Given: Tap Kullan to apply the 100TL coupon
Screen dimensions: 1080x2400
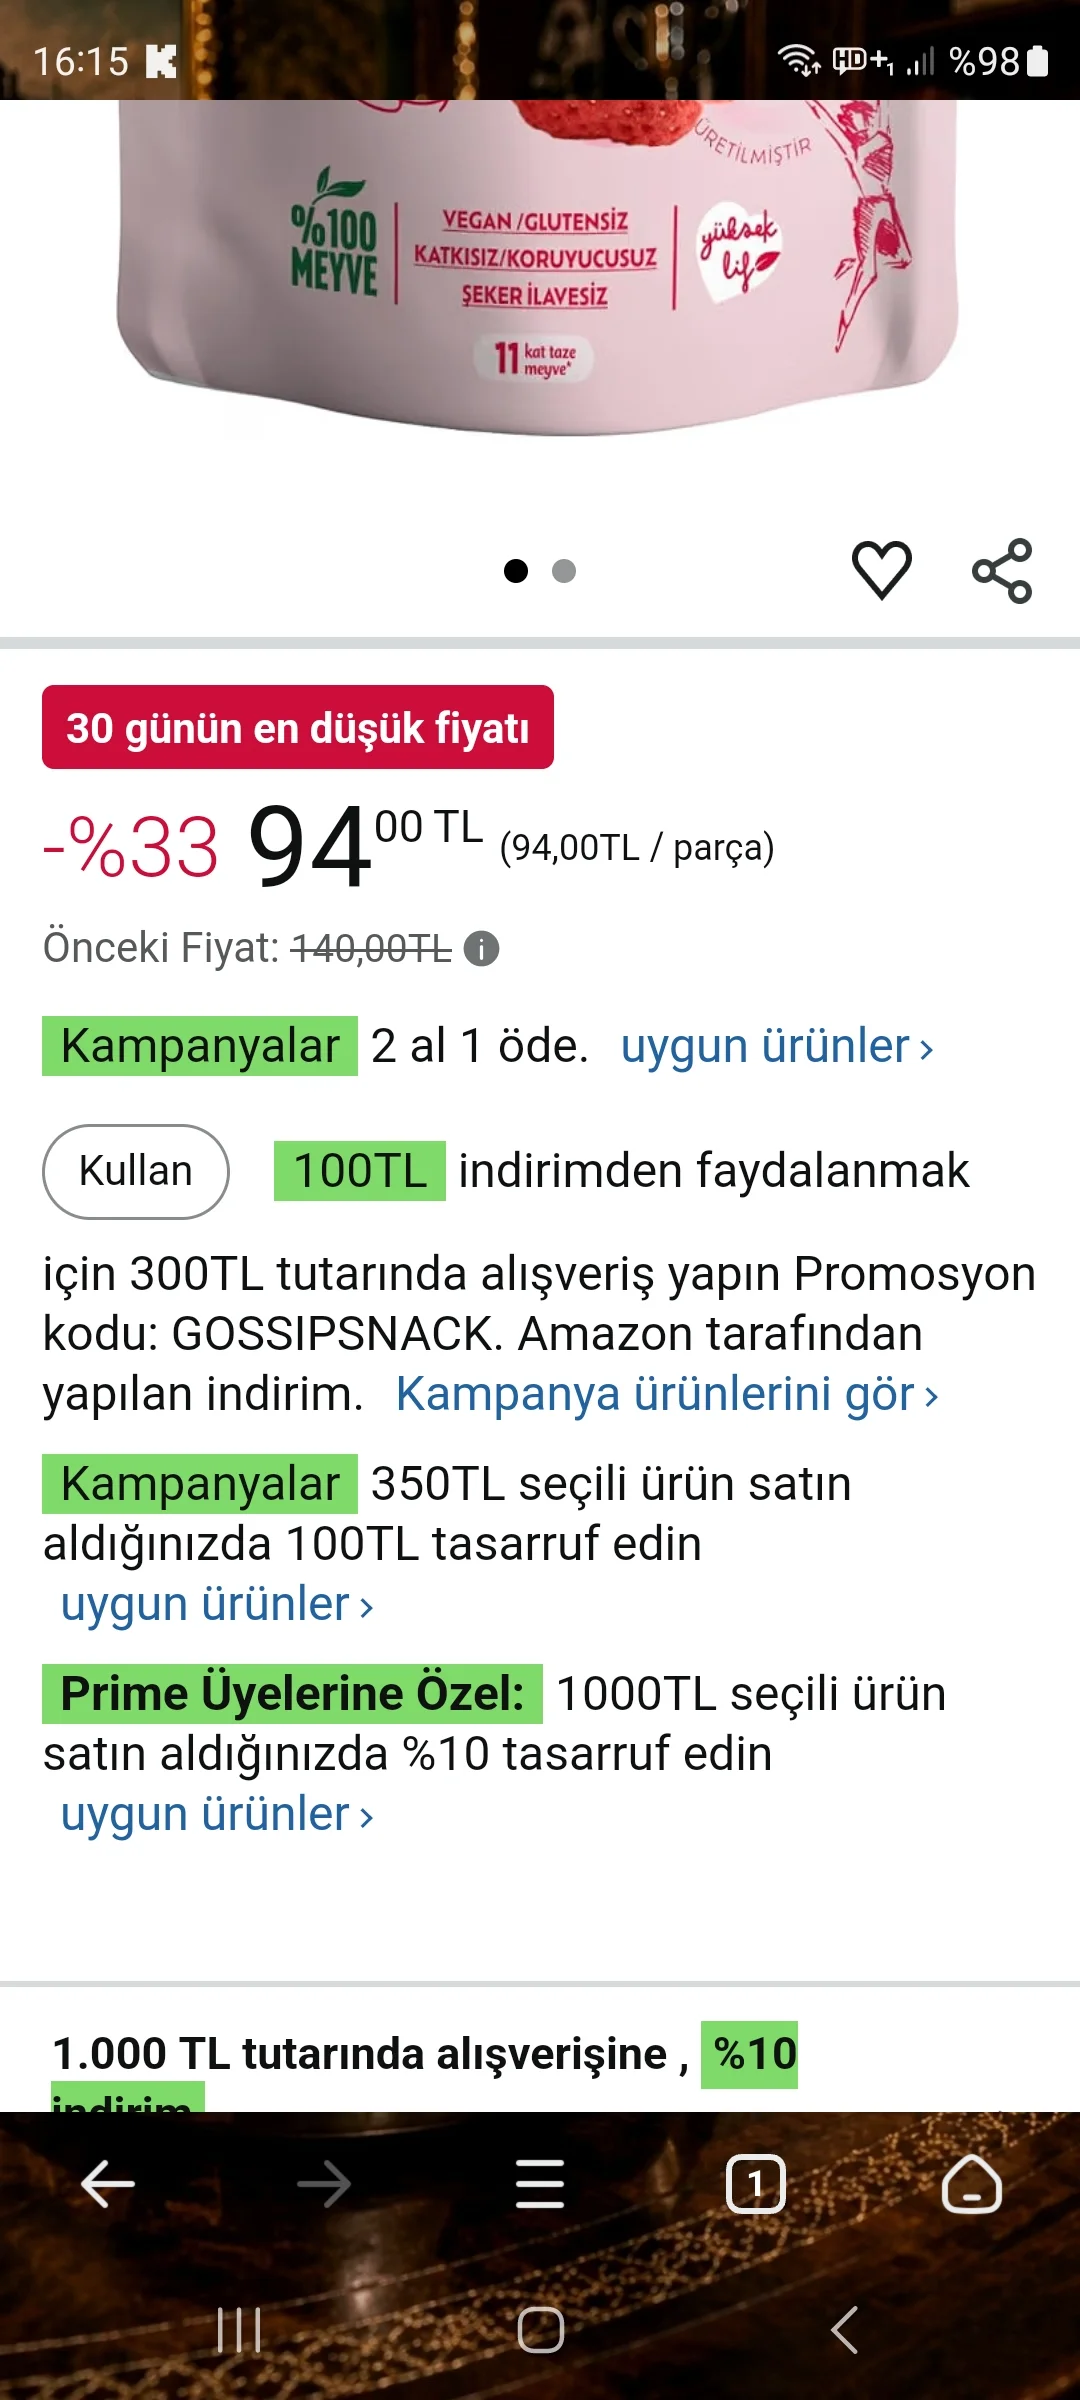Looking at the screenshot, I should point(136,1171).
